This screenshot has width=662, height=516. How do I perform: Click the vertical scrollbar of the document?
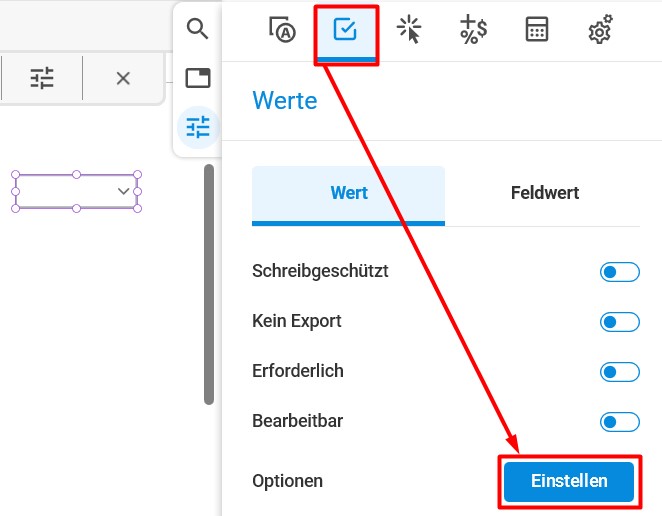(x=209, y=284)
